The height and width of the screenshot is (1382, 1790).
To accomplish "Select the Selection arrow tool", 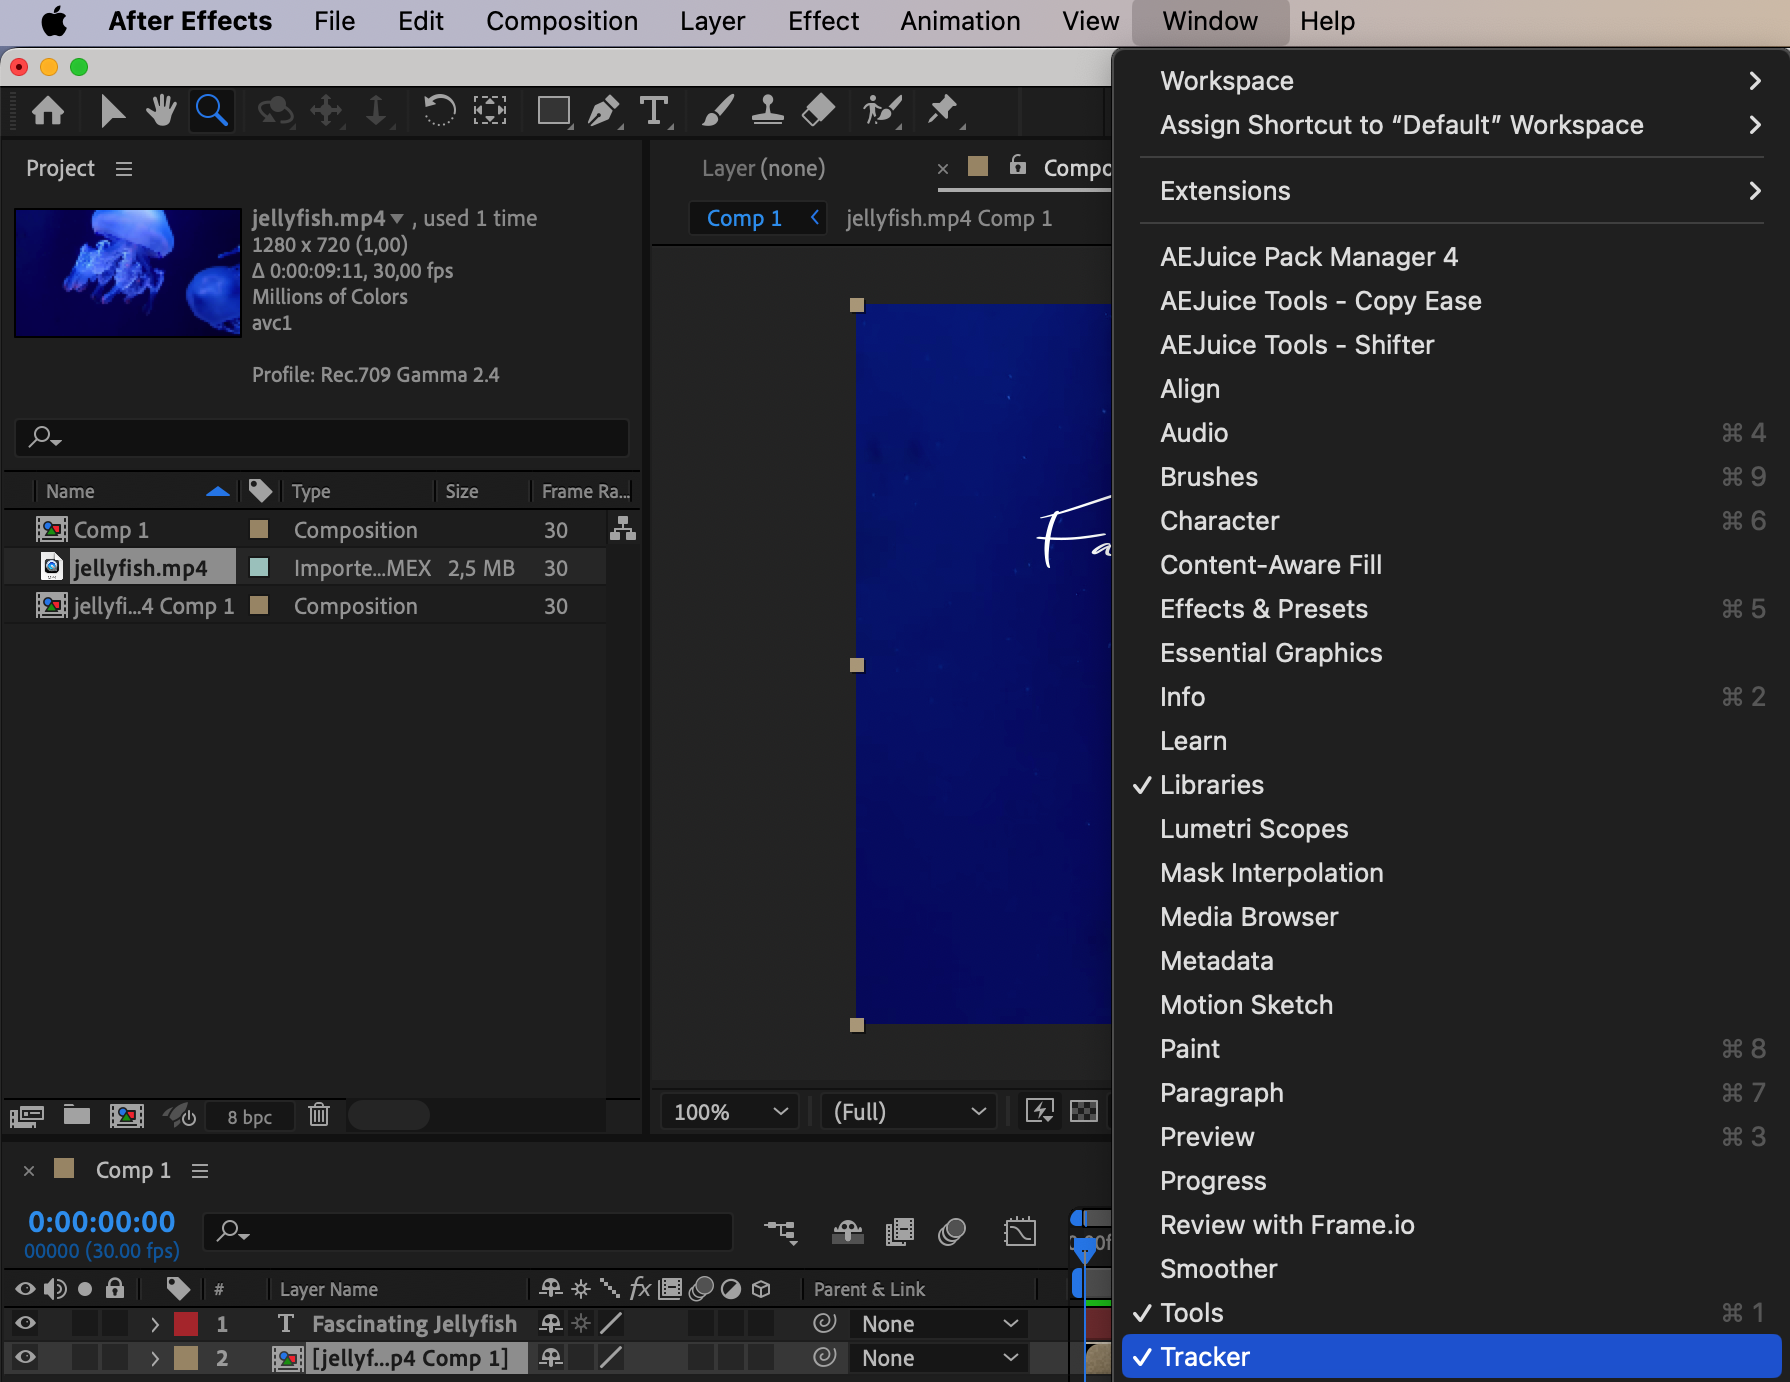I will (x=112, y=111).
